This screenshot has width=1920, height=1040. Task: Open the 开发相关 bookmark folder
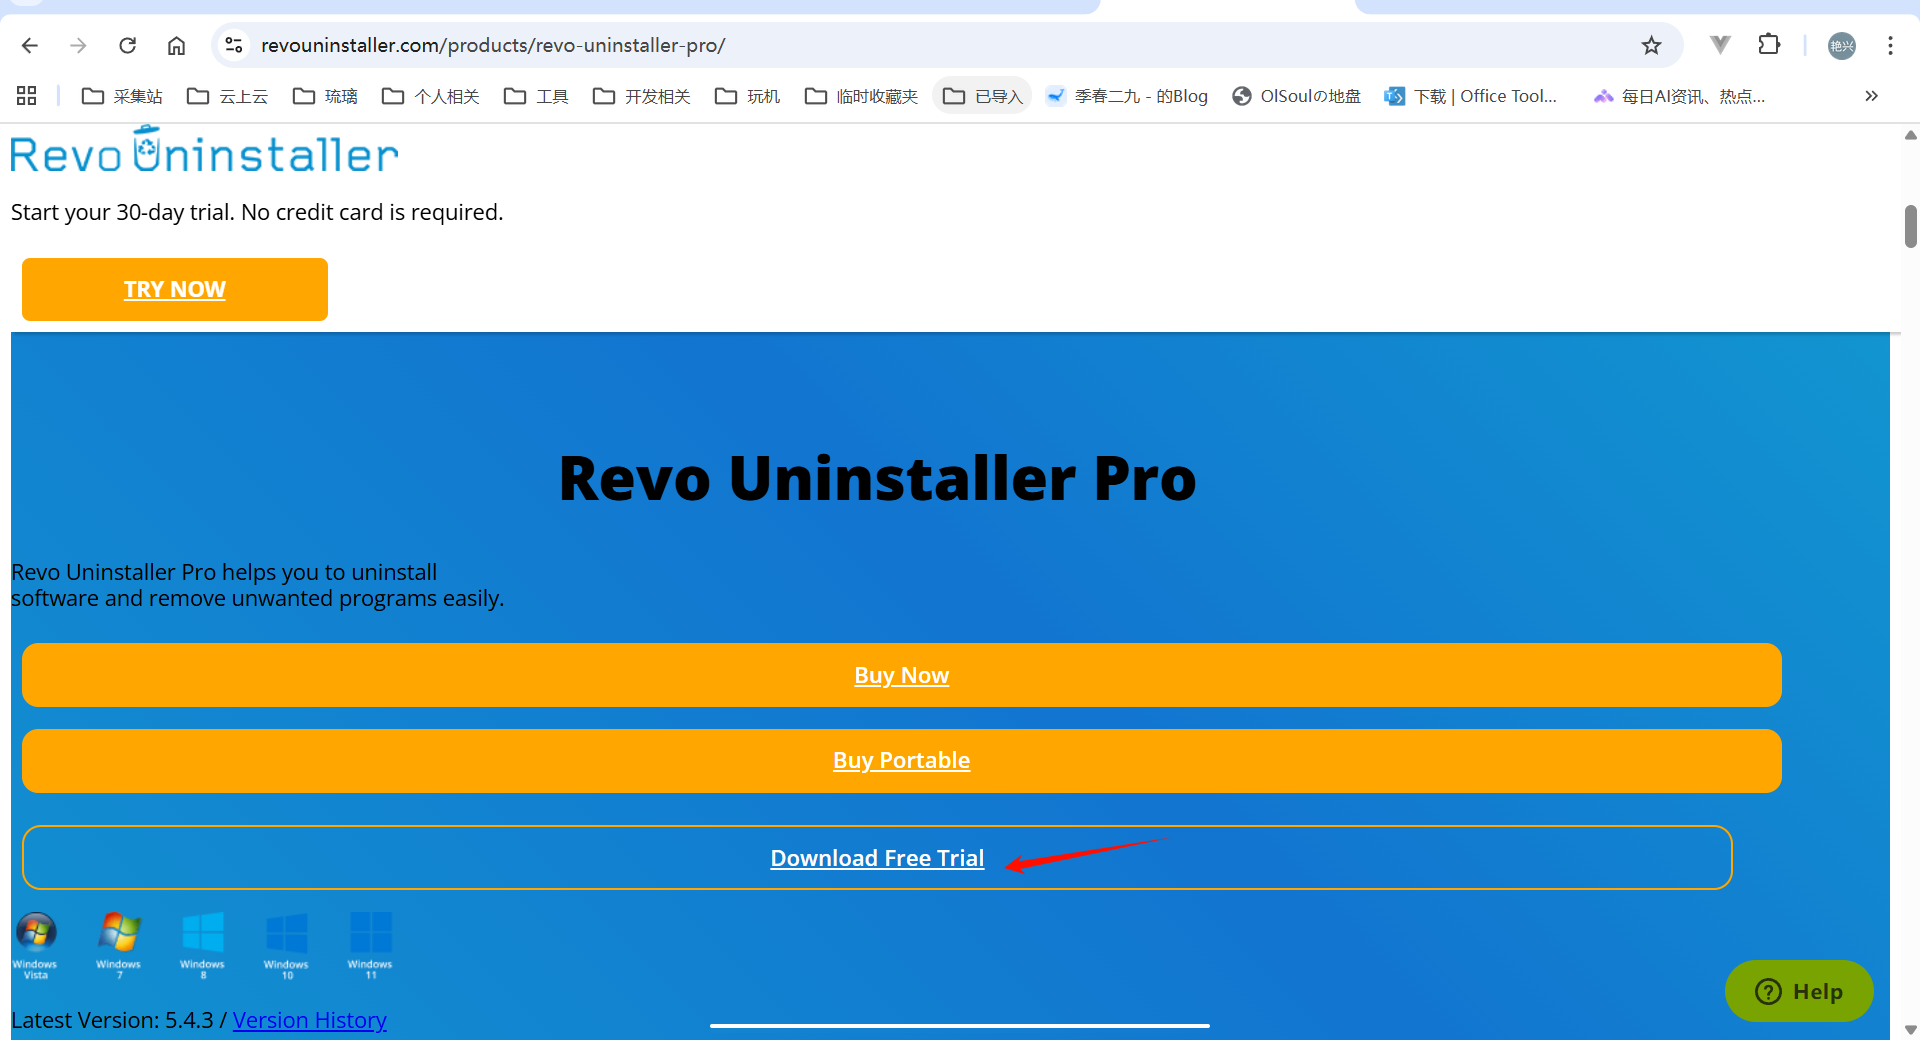point(642,96)
